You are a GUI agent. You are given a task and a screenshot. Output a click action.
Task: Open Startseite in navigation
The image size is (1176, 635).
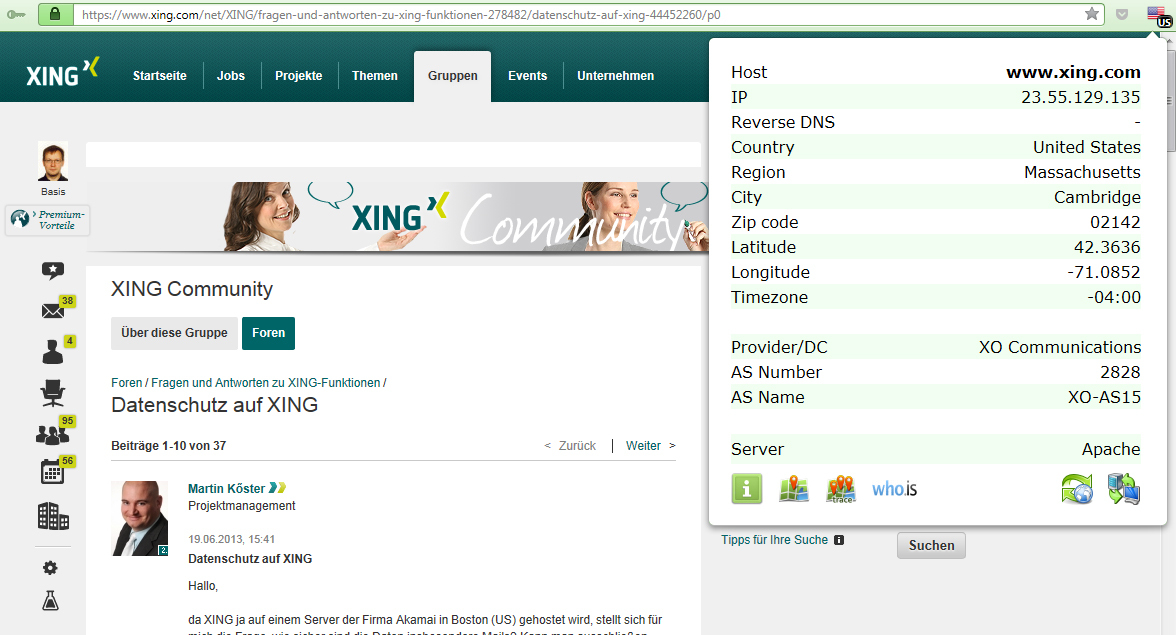tap(160, 76)
